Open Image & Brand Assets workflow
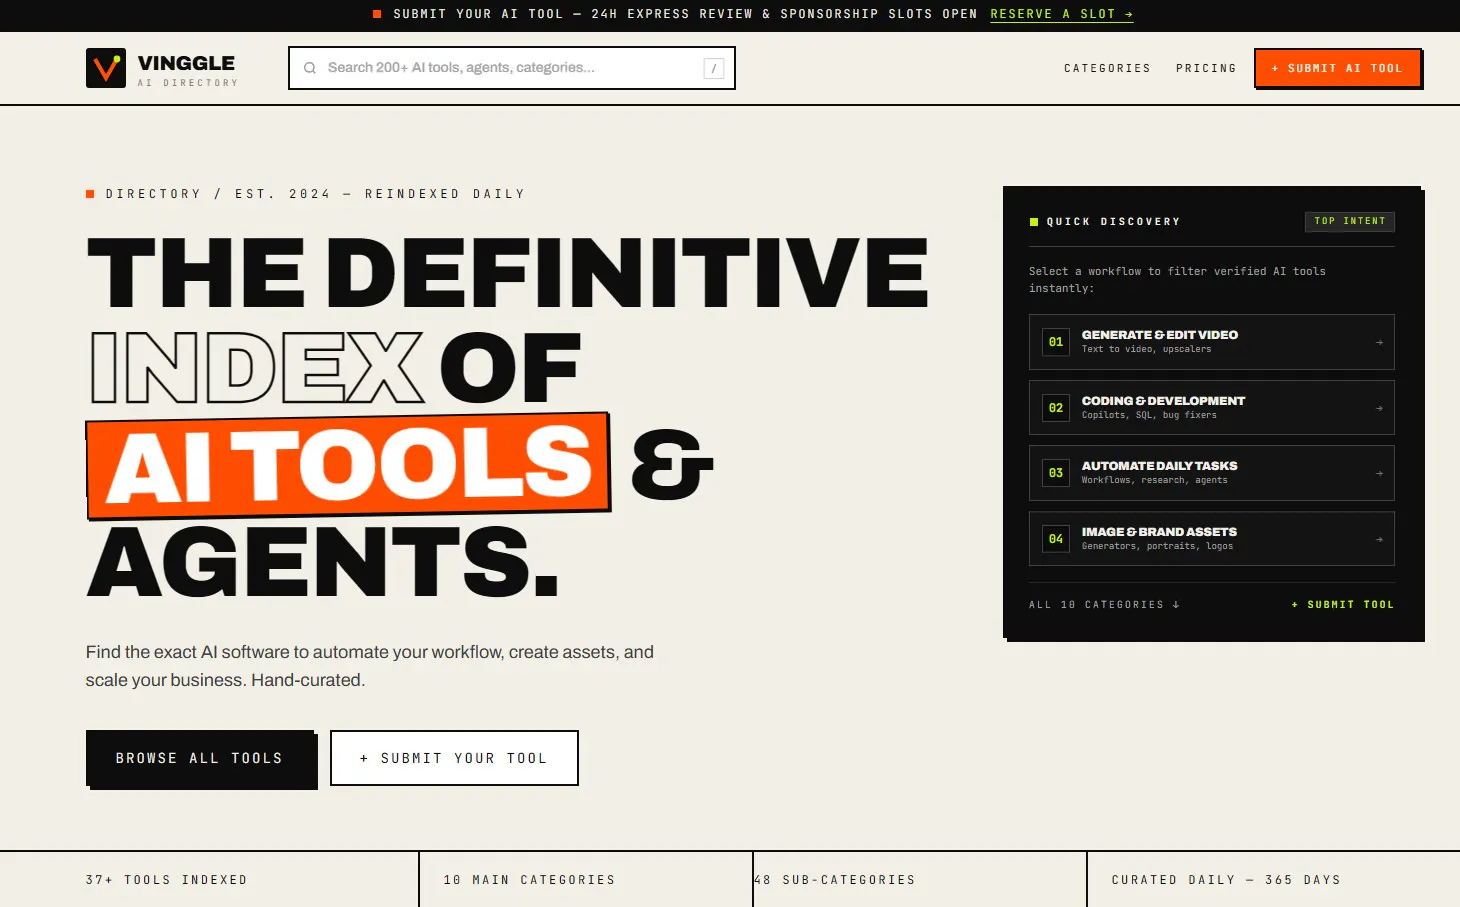Image resolution: width=1460 pixels, height=907 pixels. (x=1212, y=539)
